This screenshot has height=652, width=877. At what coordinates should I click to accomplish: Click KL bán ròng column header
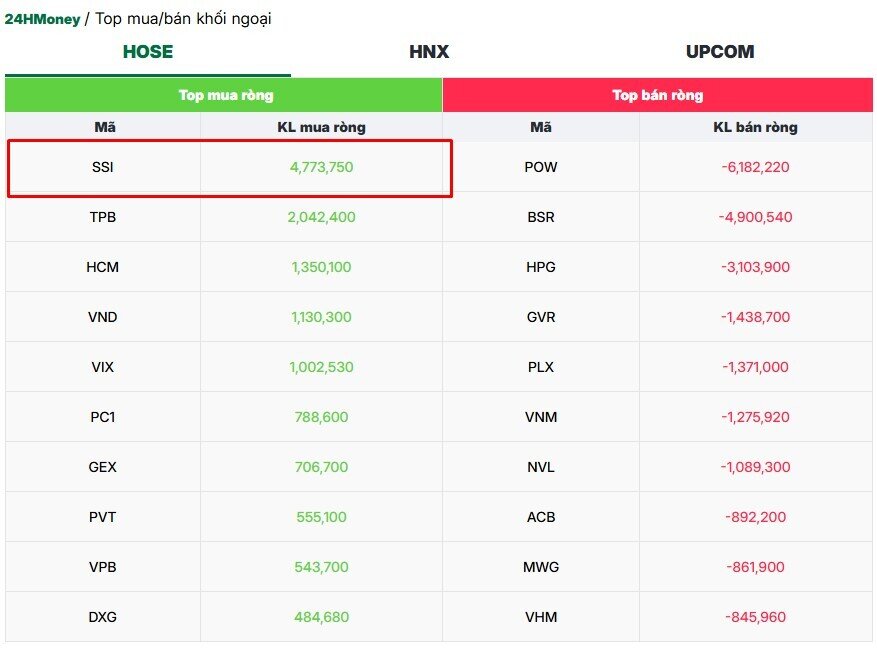(x=756, y=127)
